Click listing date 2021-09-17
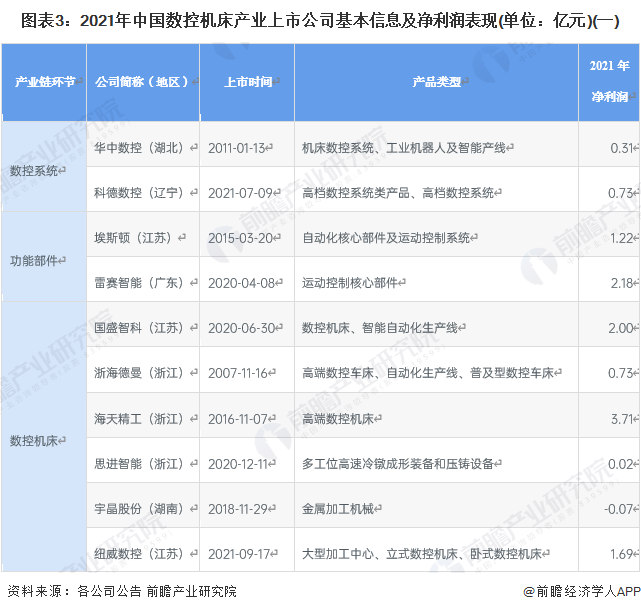 click(x=239, y=554)
